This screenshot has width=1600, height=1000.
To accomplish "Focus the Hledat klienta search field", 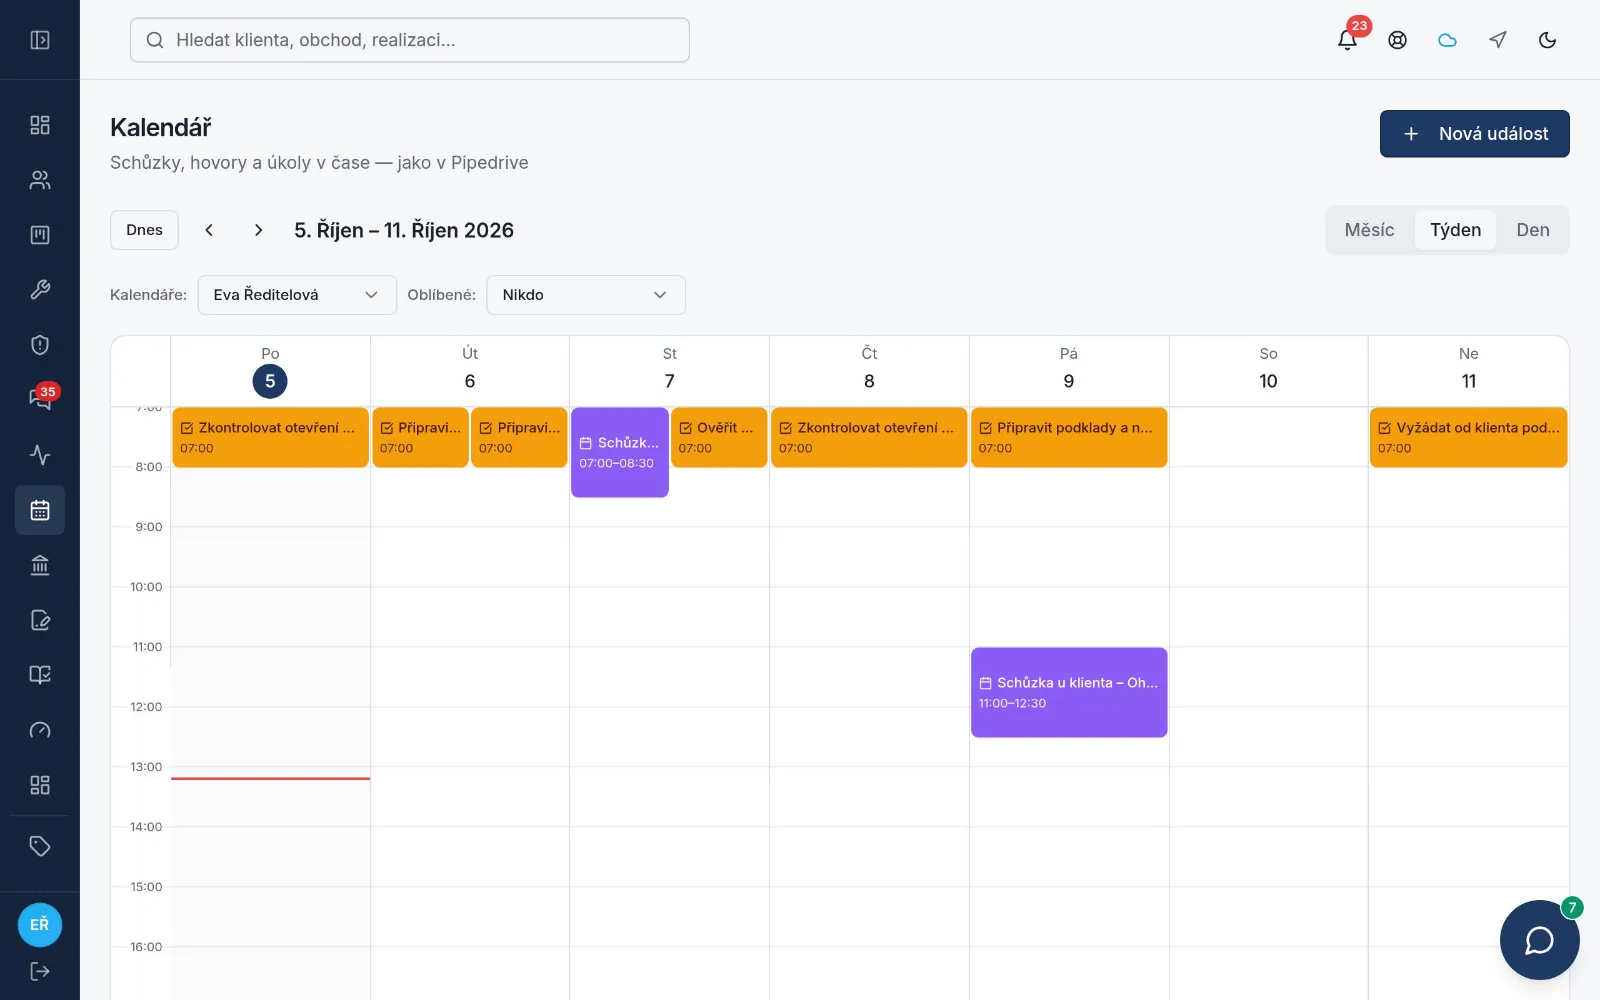I will click(x=410, y=40).
